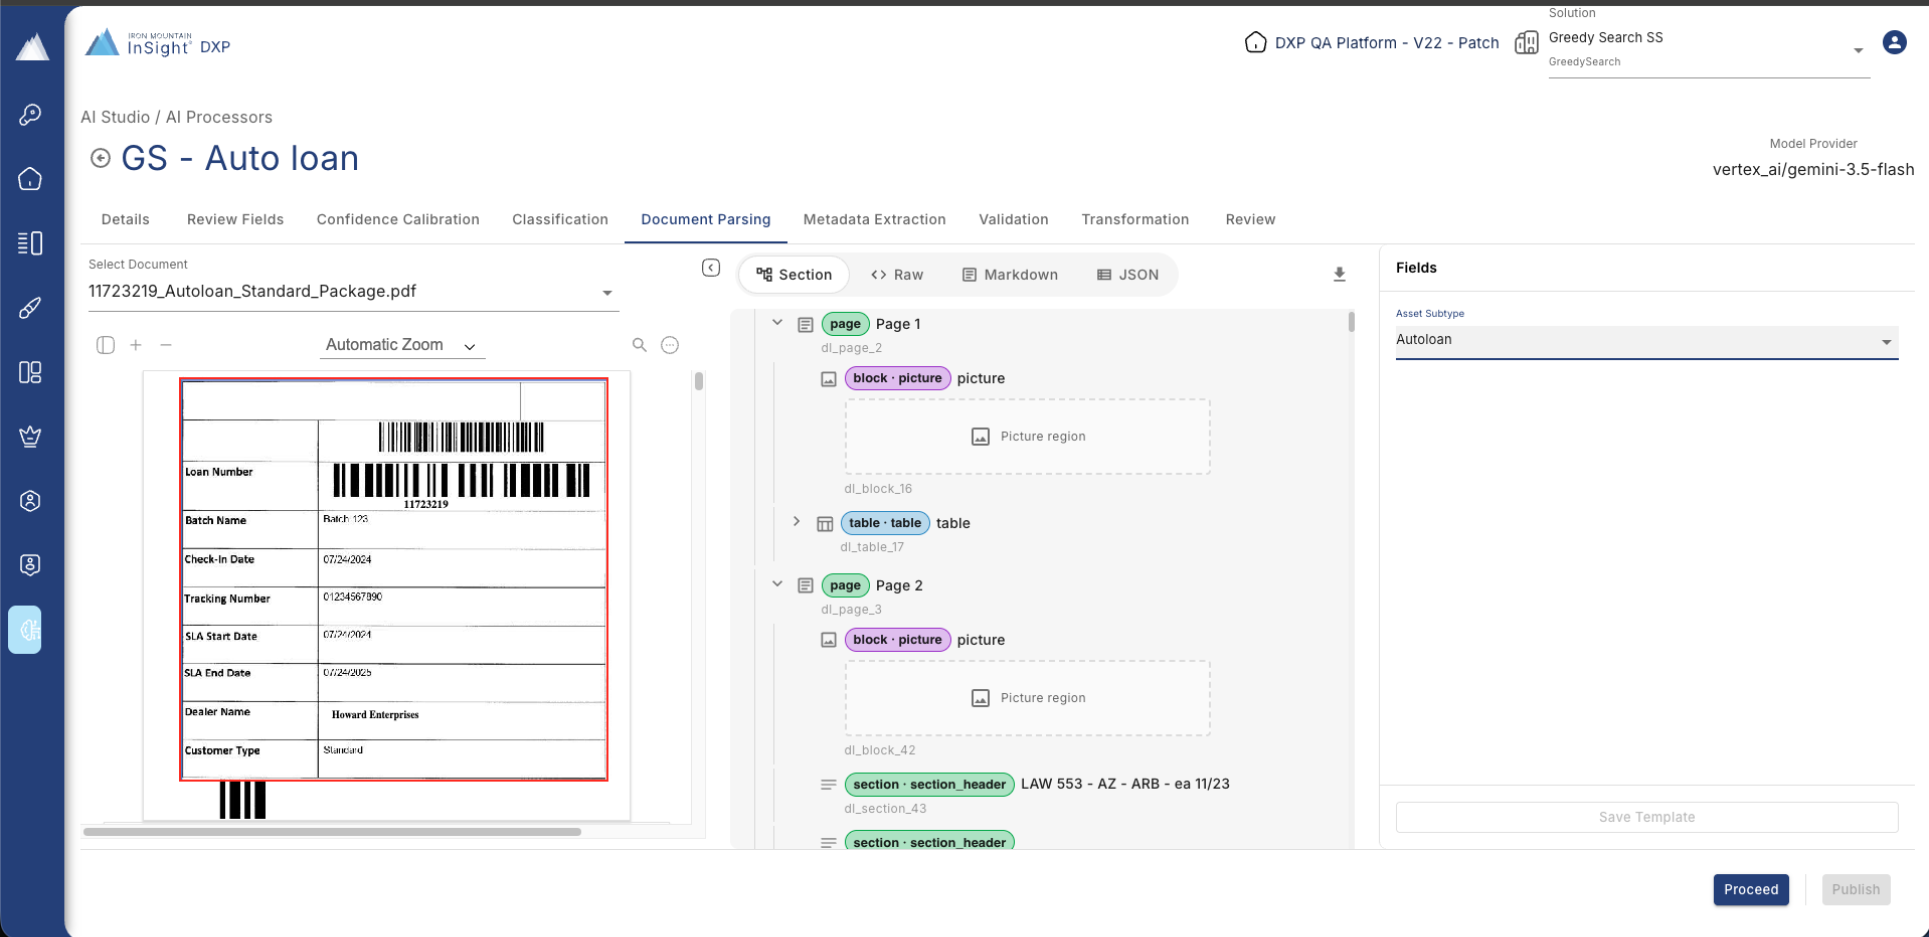Screen dimensions: 1929x937
Task: Click the Proceed button
Action: click(x=1751, y=889)
